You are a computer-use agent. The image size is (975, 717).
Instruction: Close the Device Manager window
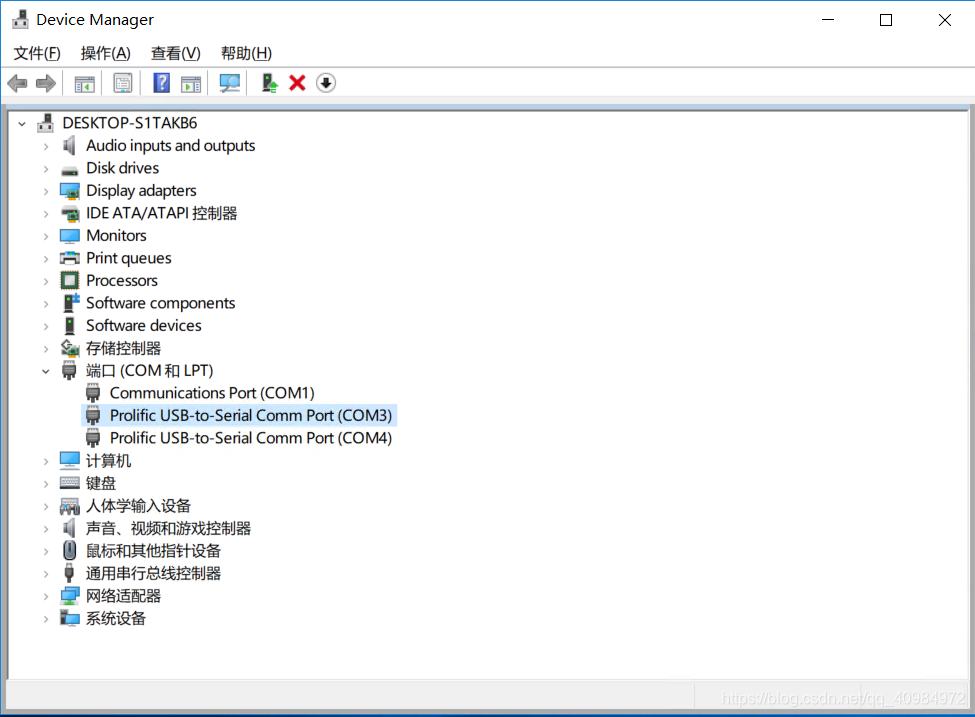[x=945, y=20]
